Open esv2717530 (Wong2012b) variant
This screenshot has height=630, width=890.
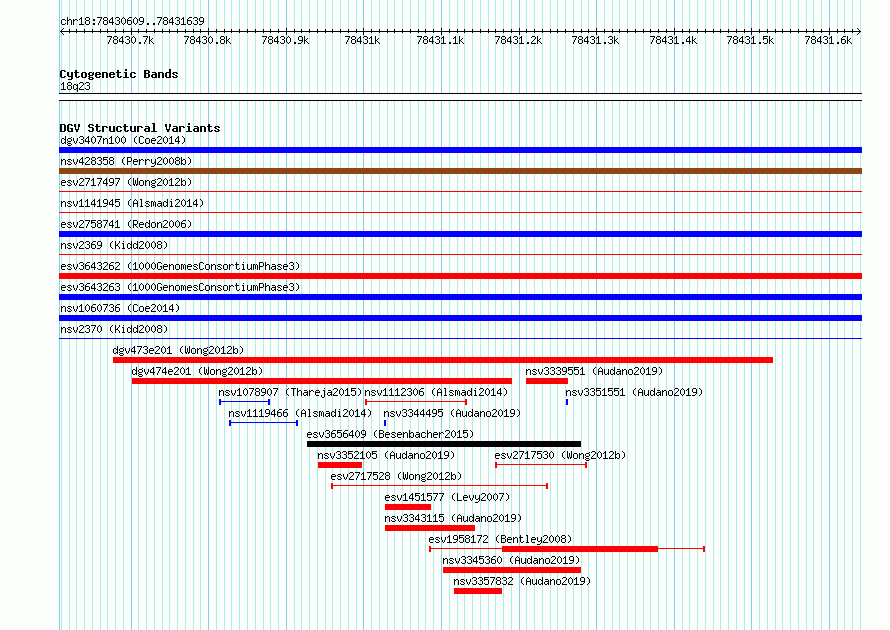pos(560,455)
